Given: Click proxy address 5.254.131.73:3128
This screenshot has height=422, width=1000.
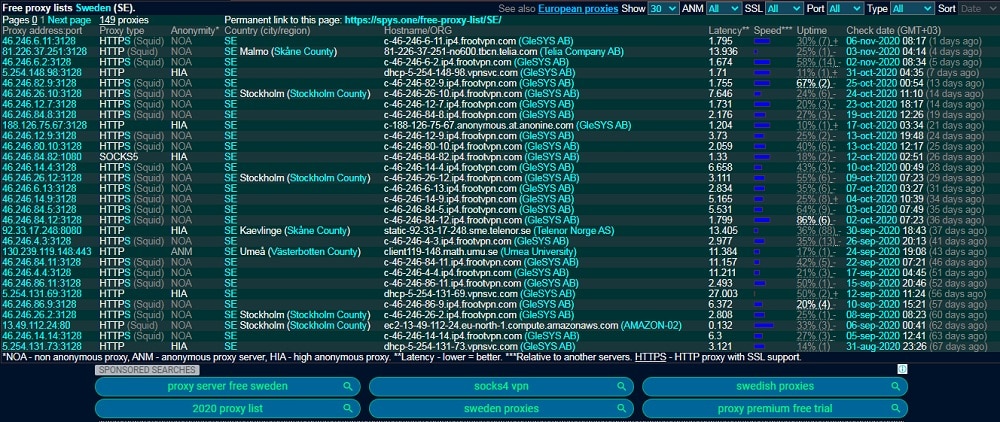Looking at the screenshot, I should (41, 346).
